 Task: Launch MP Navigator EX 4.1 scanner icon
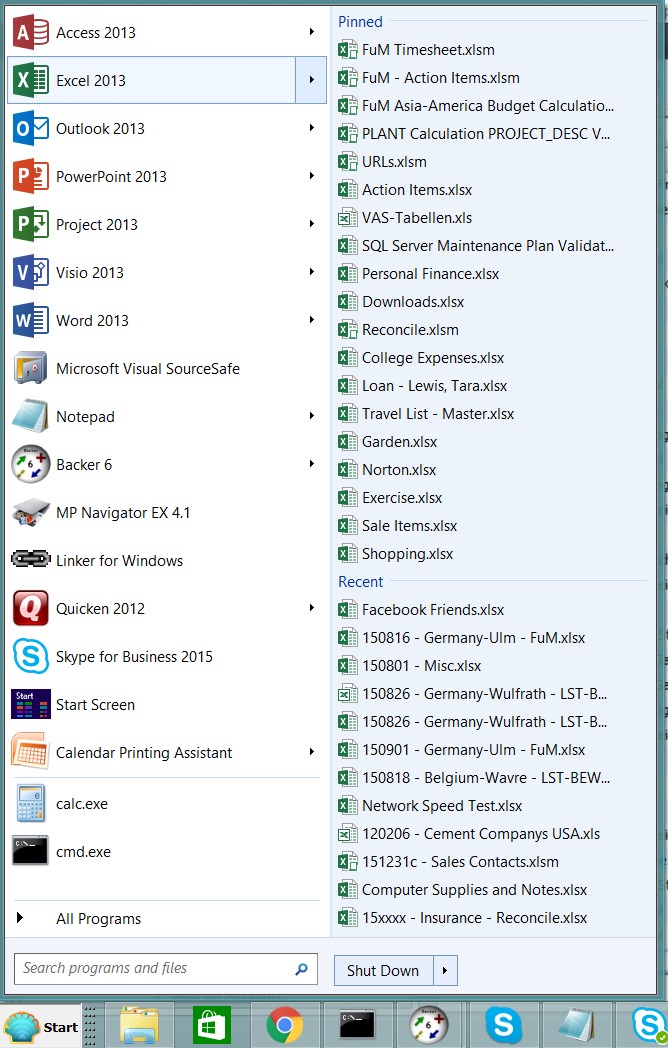pos(31,513)
